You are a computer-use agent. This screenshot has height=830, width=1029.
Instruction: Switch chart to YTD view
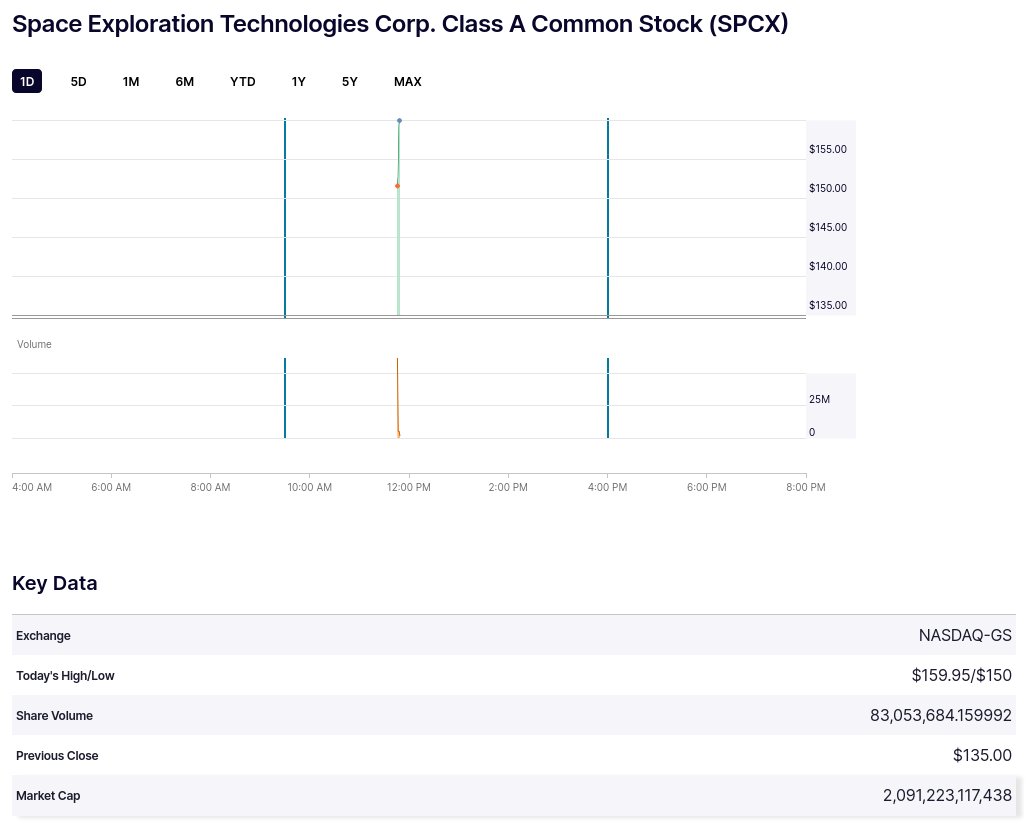[x=243, y=81]
